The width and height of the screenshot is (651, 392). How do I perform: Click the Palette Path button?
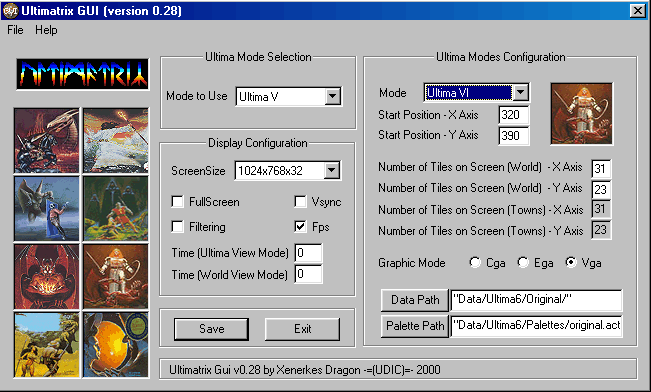(415, 326)
